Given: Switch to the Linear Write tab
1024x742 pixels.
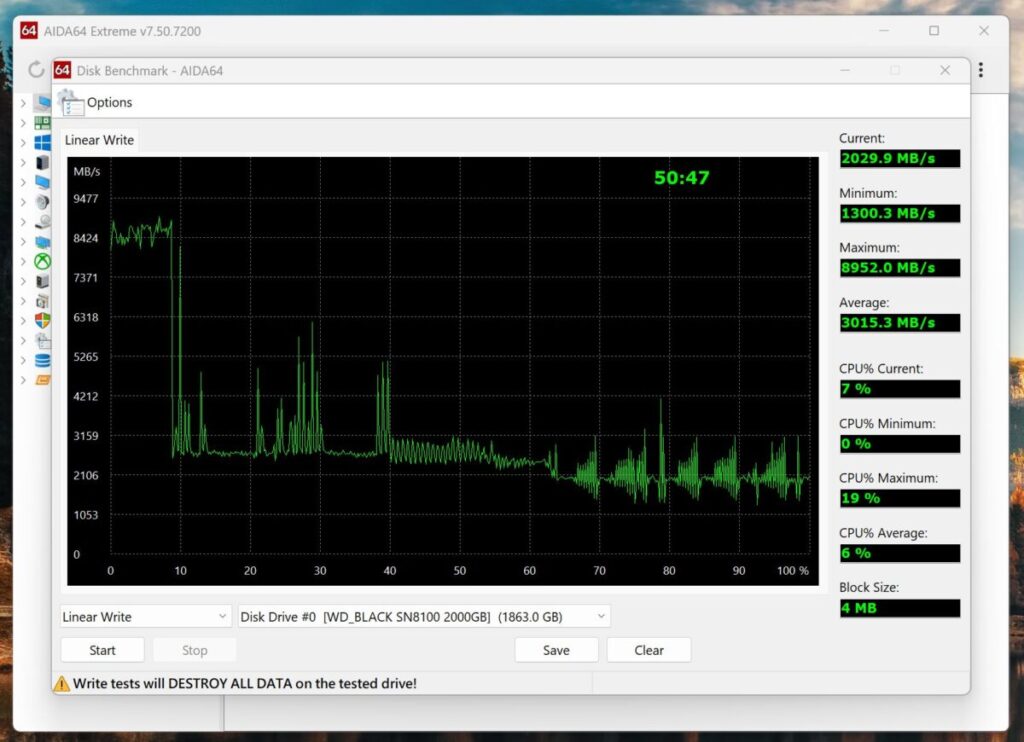Looking at the screenshot, I should [99, 140].
